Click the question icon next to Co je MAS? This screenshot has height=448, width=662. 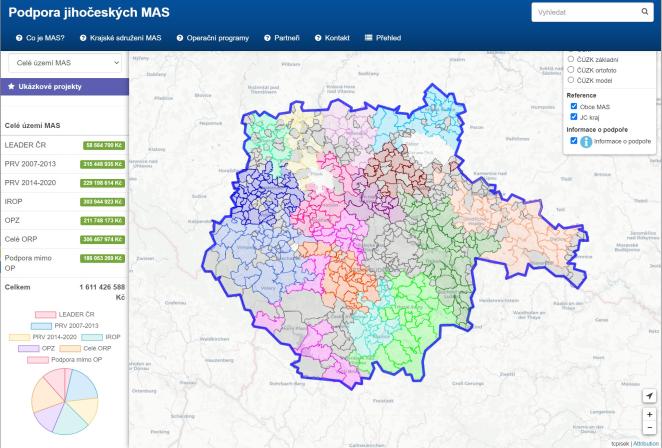[x=19, y=38]
